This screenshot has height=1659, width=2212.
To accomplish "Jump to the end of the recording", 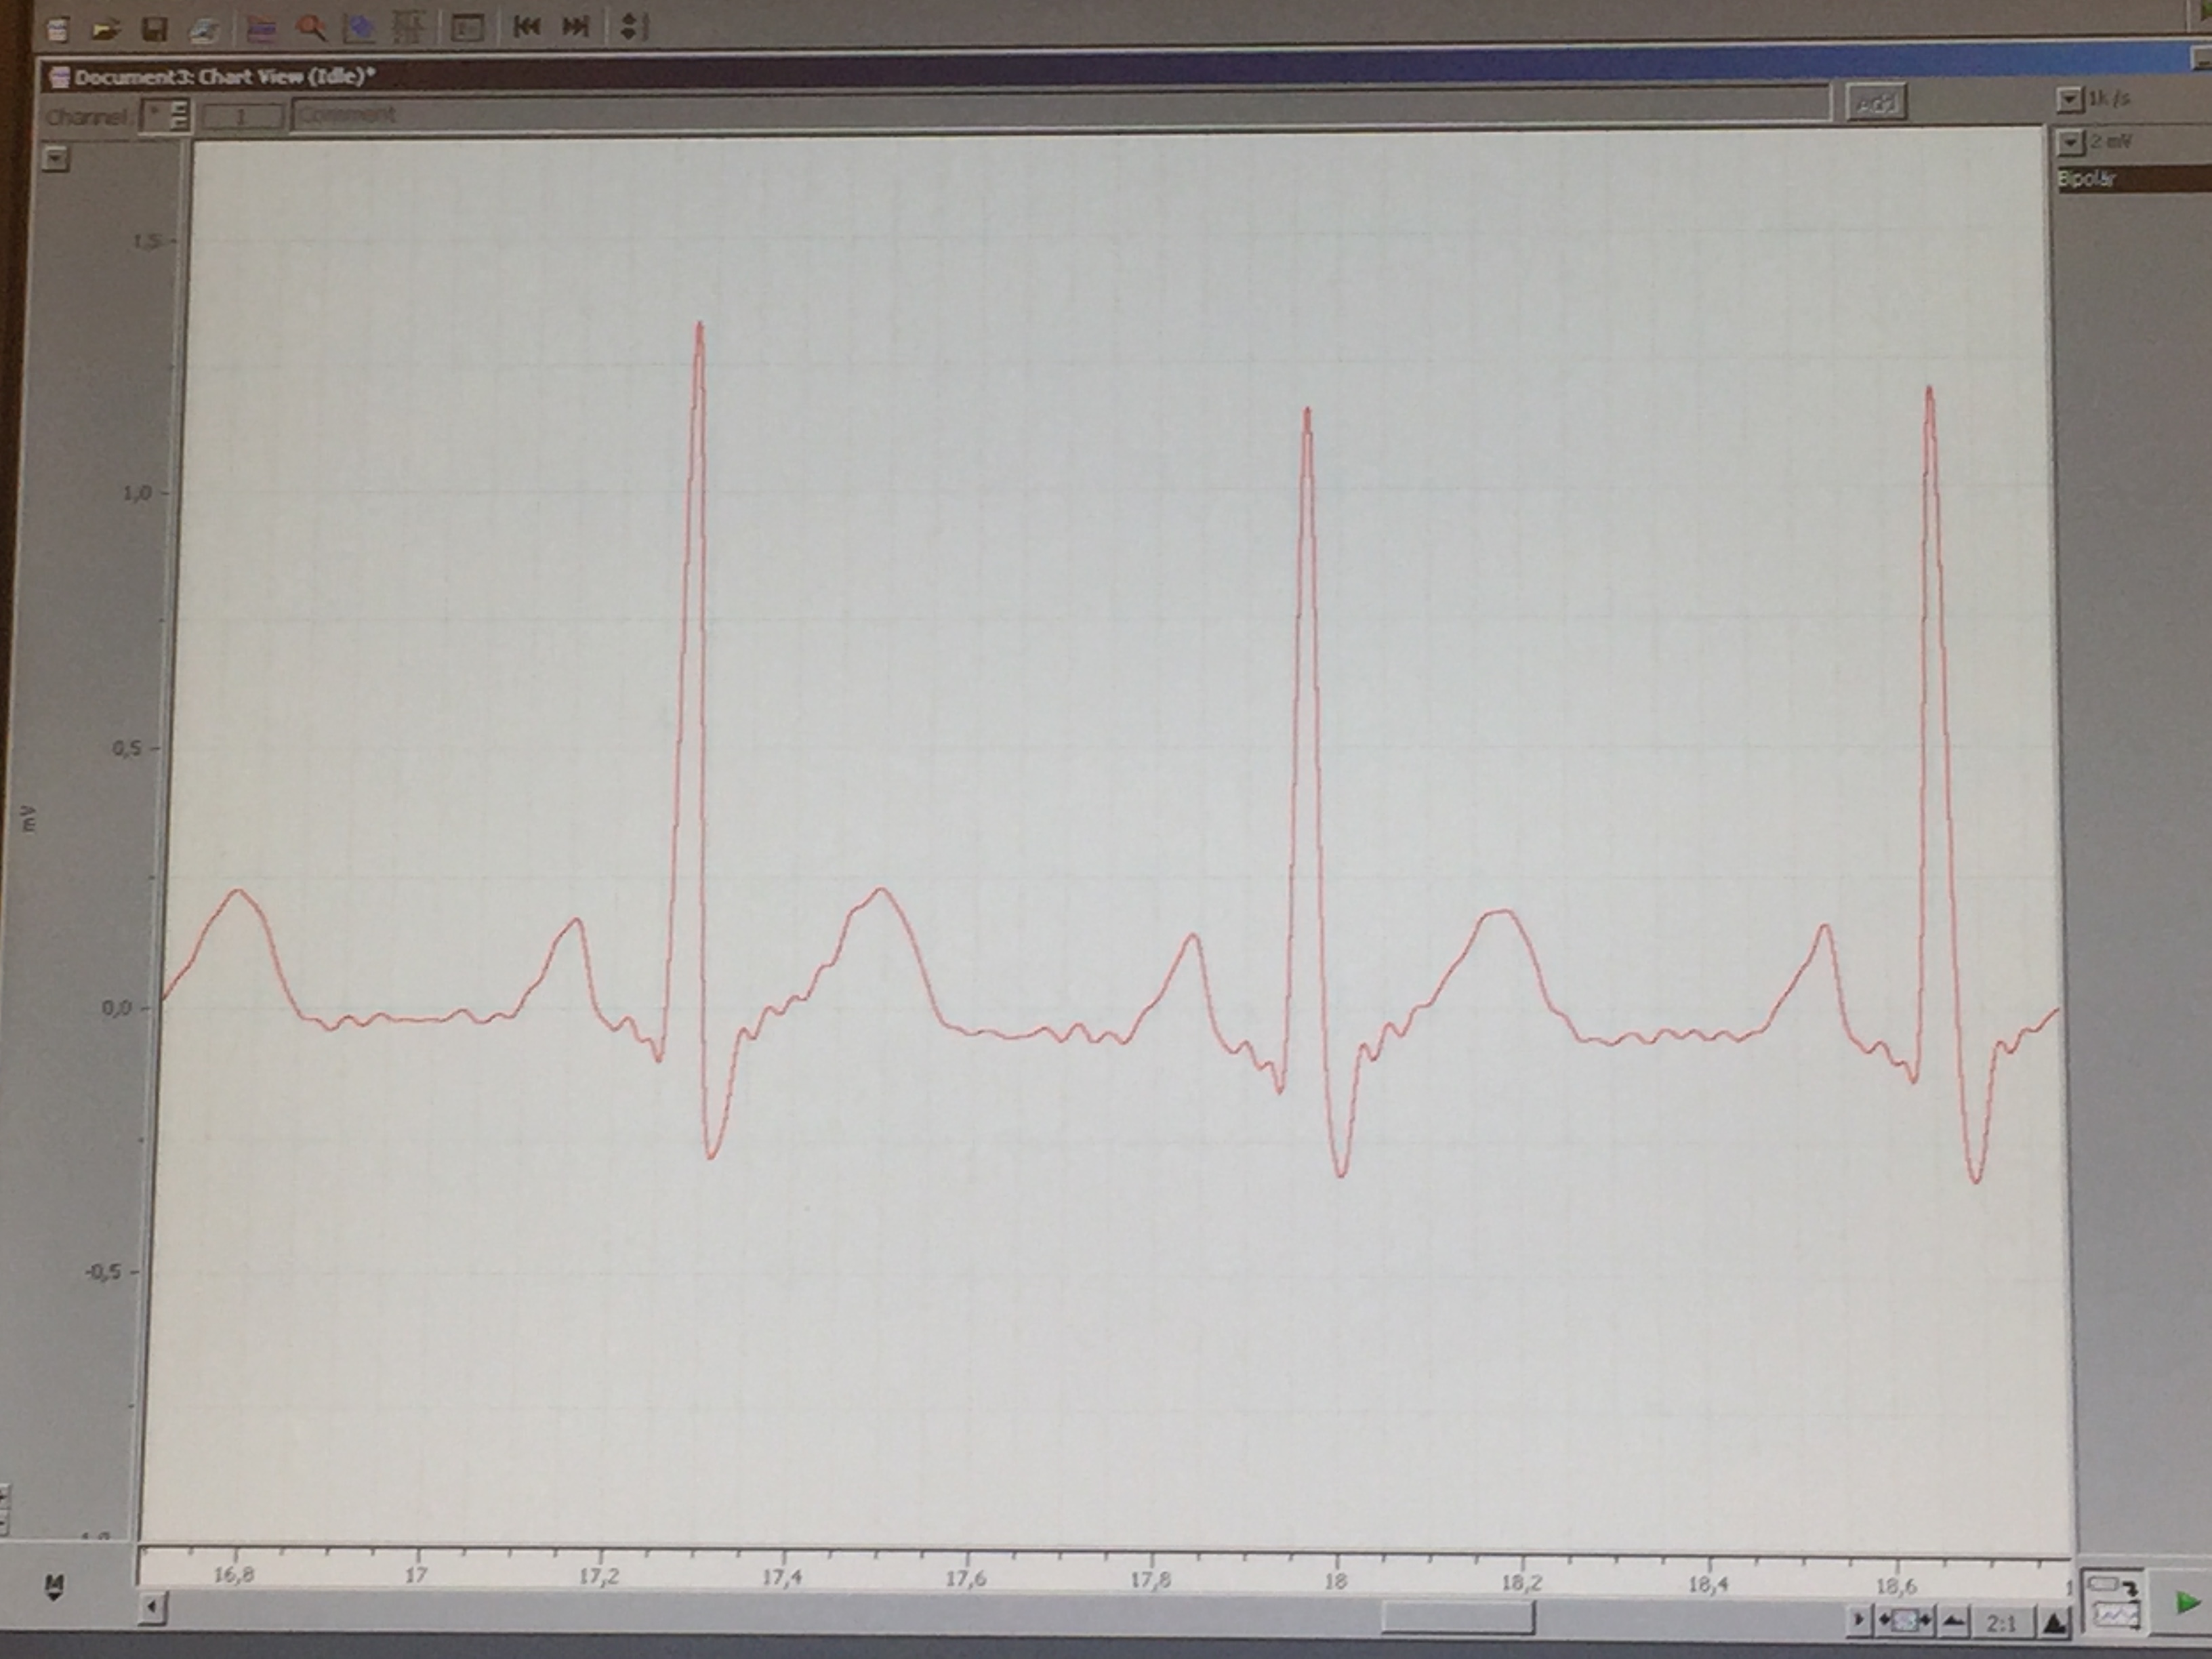I will point(575,26).
